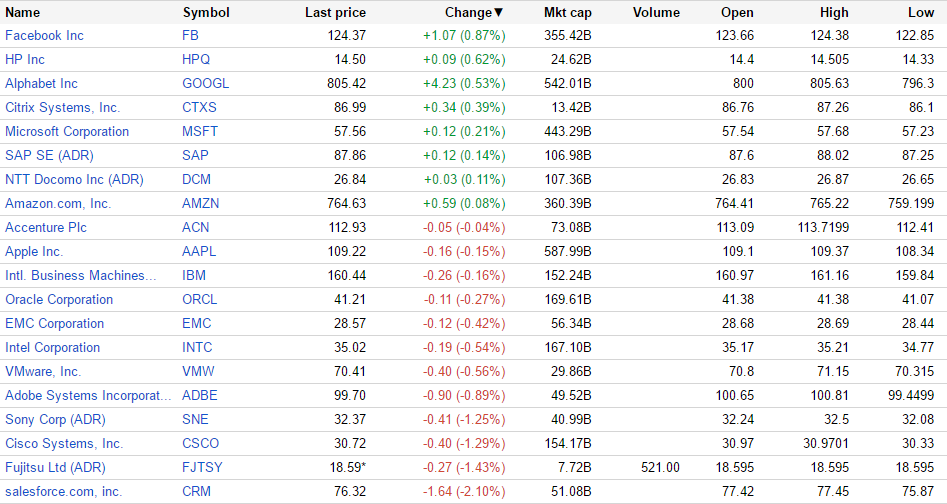The image size is (947, 504).
Task: Sort by the Mkt cap column header
Action: coord(567,13)
